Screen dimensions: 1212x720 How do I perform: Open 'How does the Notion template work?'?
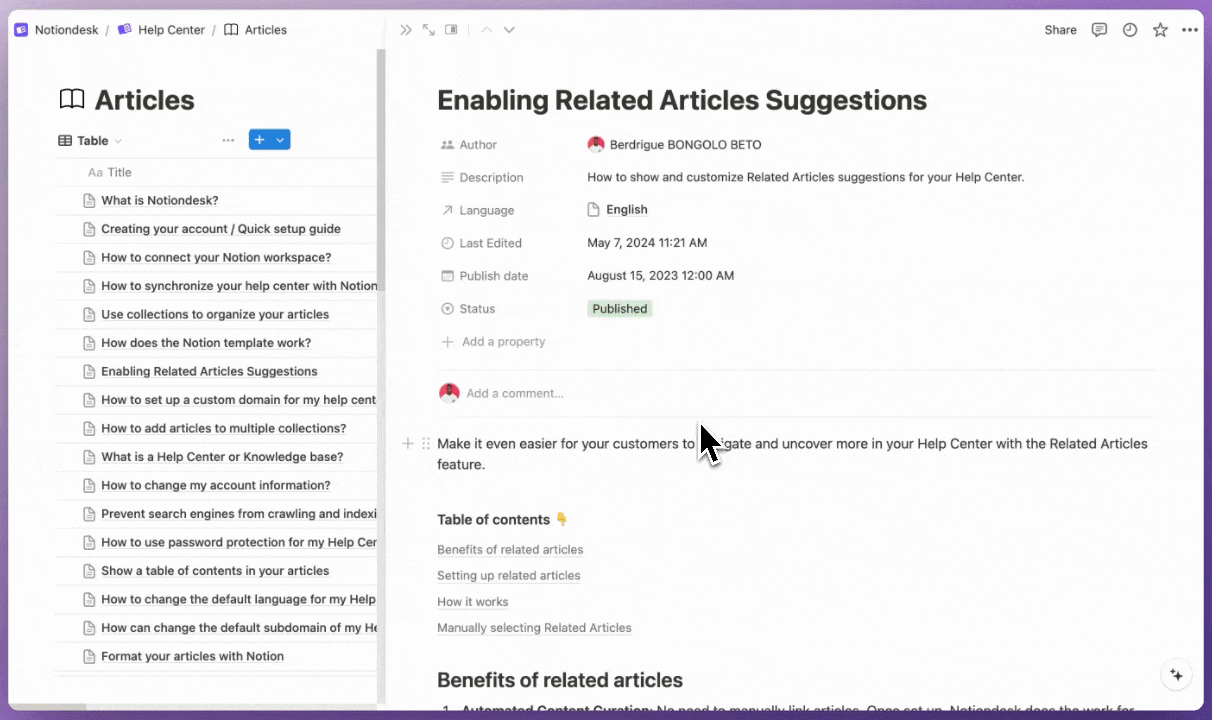(206, 343)
